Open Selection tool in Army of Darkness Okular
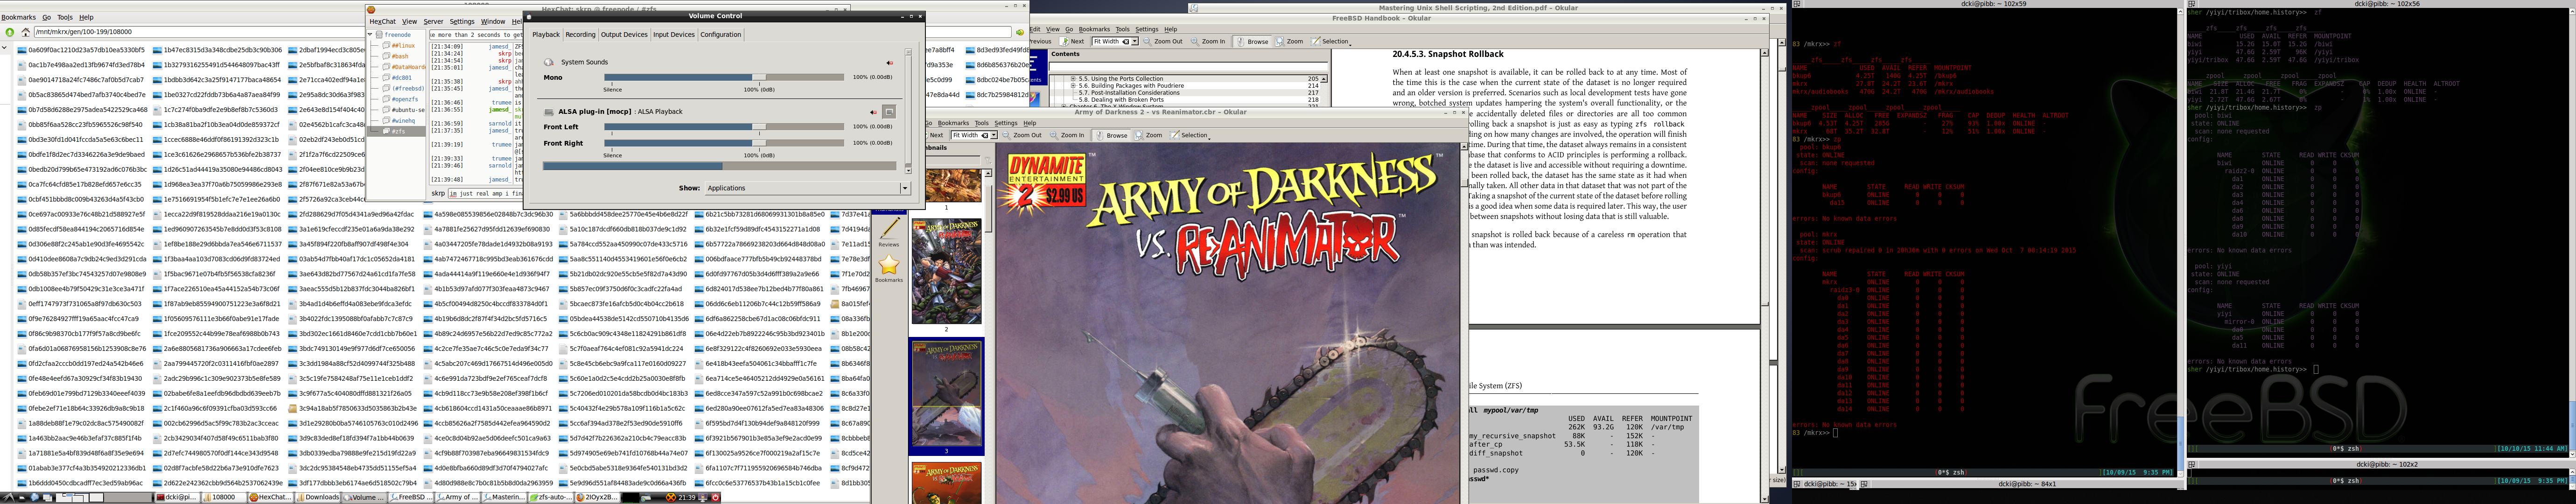This screenshot has height=504, width=2576. pyautogui.click(x=1190, y=135)
